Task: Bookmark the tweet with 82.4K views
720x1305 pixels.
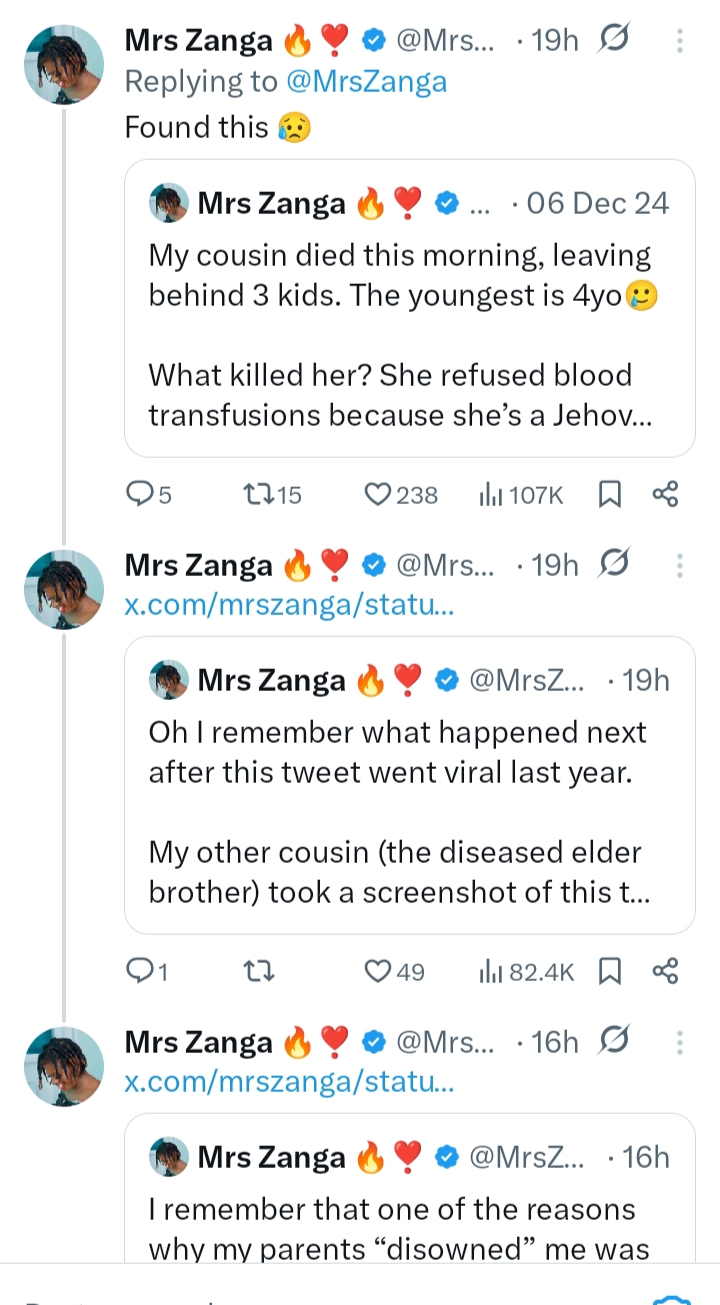Action: [610, 971]
